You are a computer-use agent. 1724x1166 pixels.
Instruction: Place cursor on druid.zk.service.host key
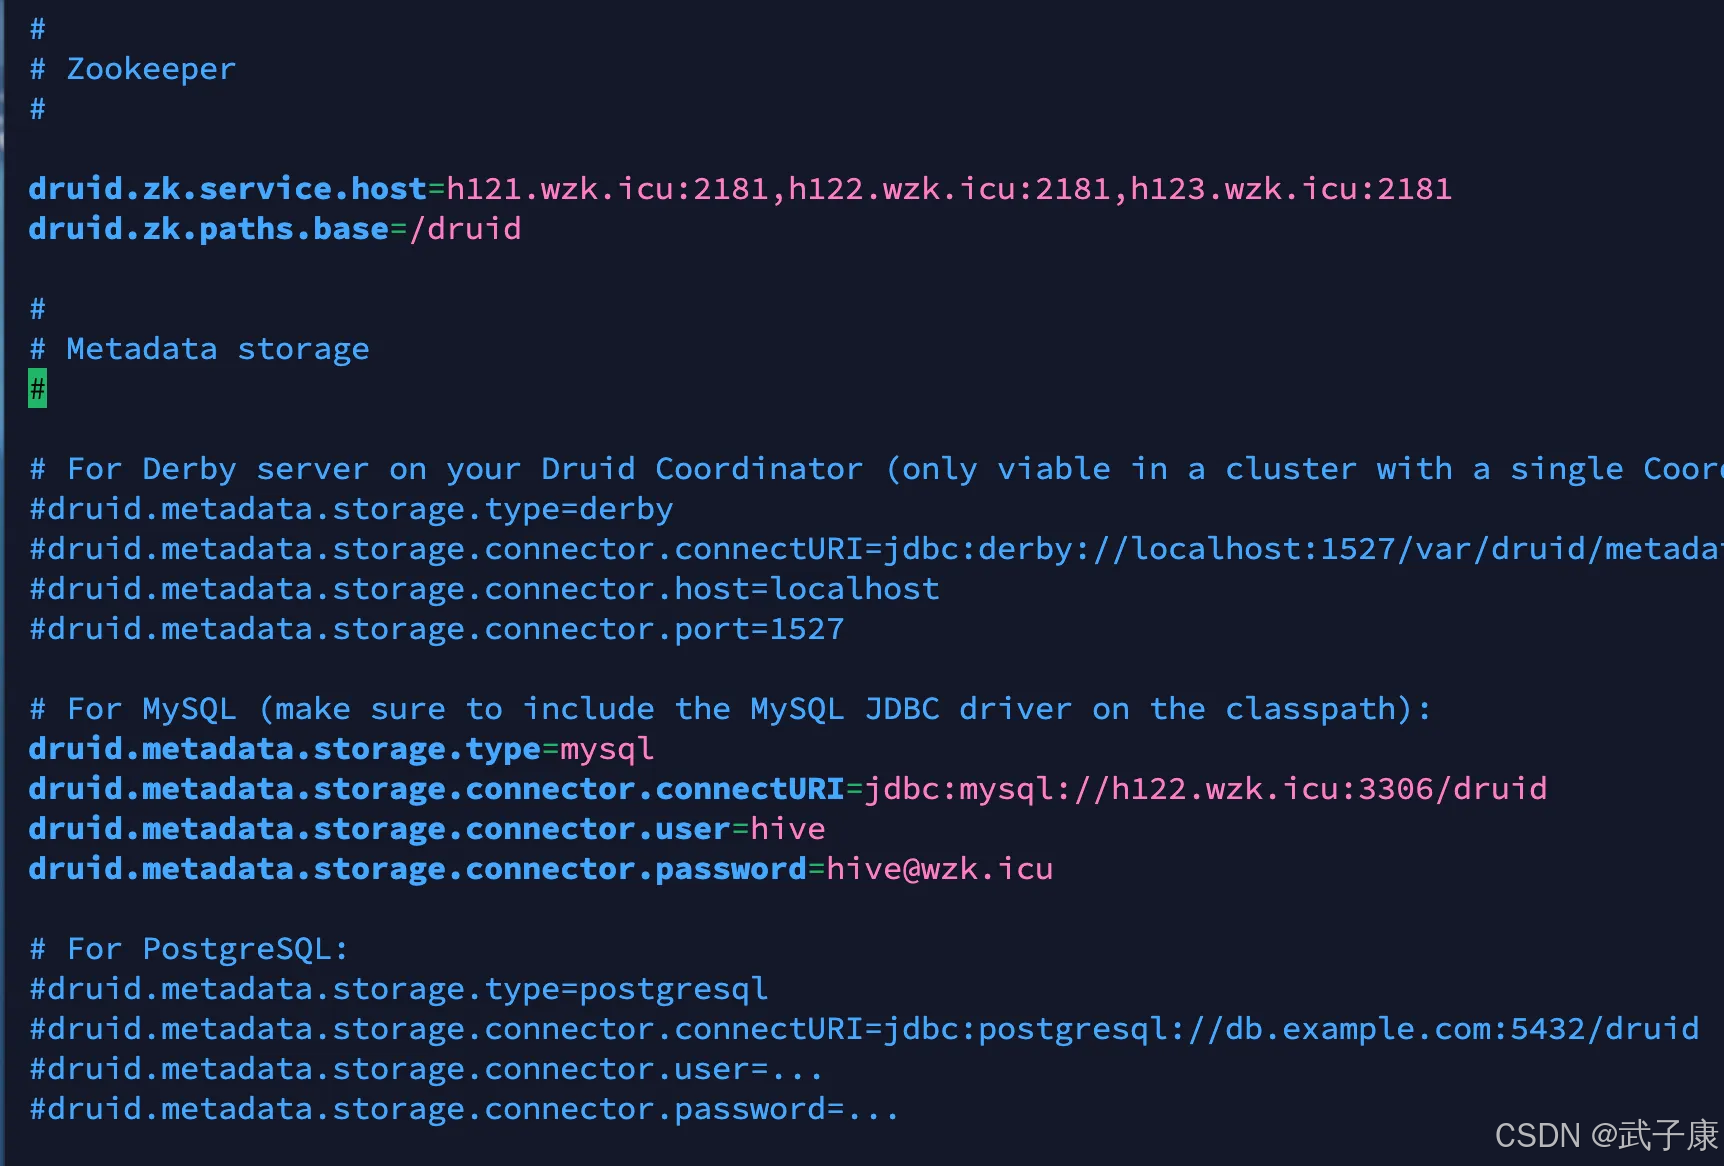[227, 189]
